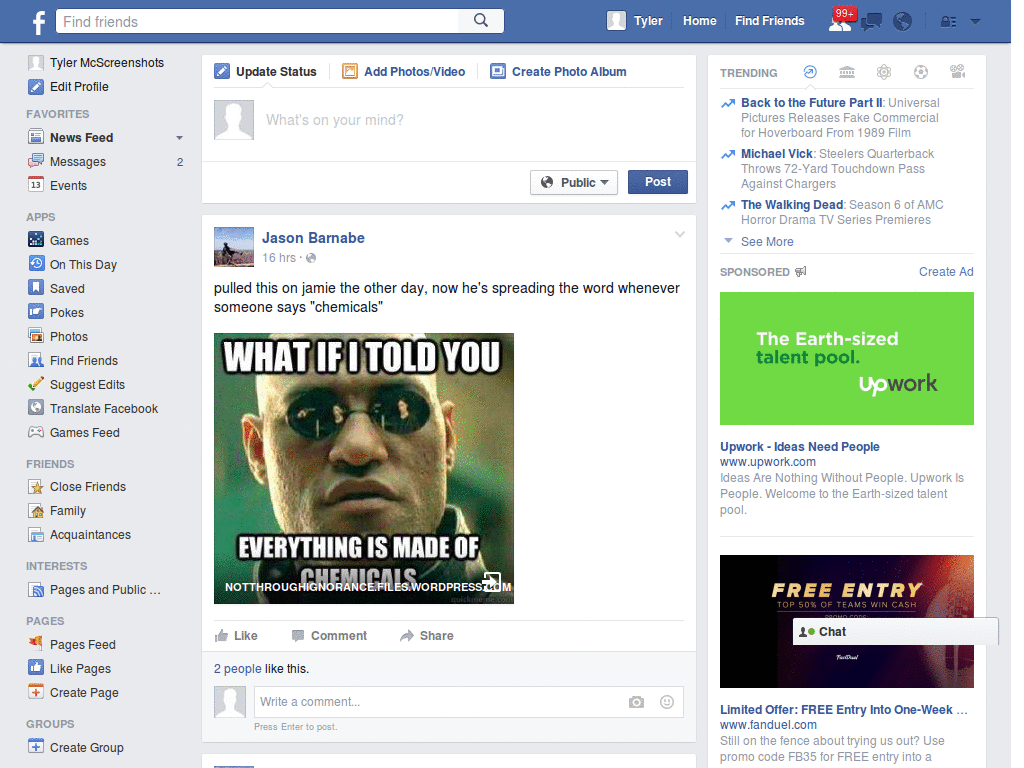Click the Pages Feed flag icon

tap(36, 643)
